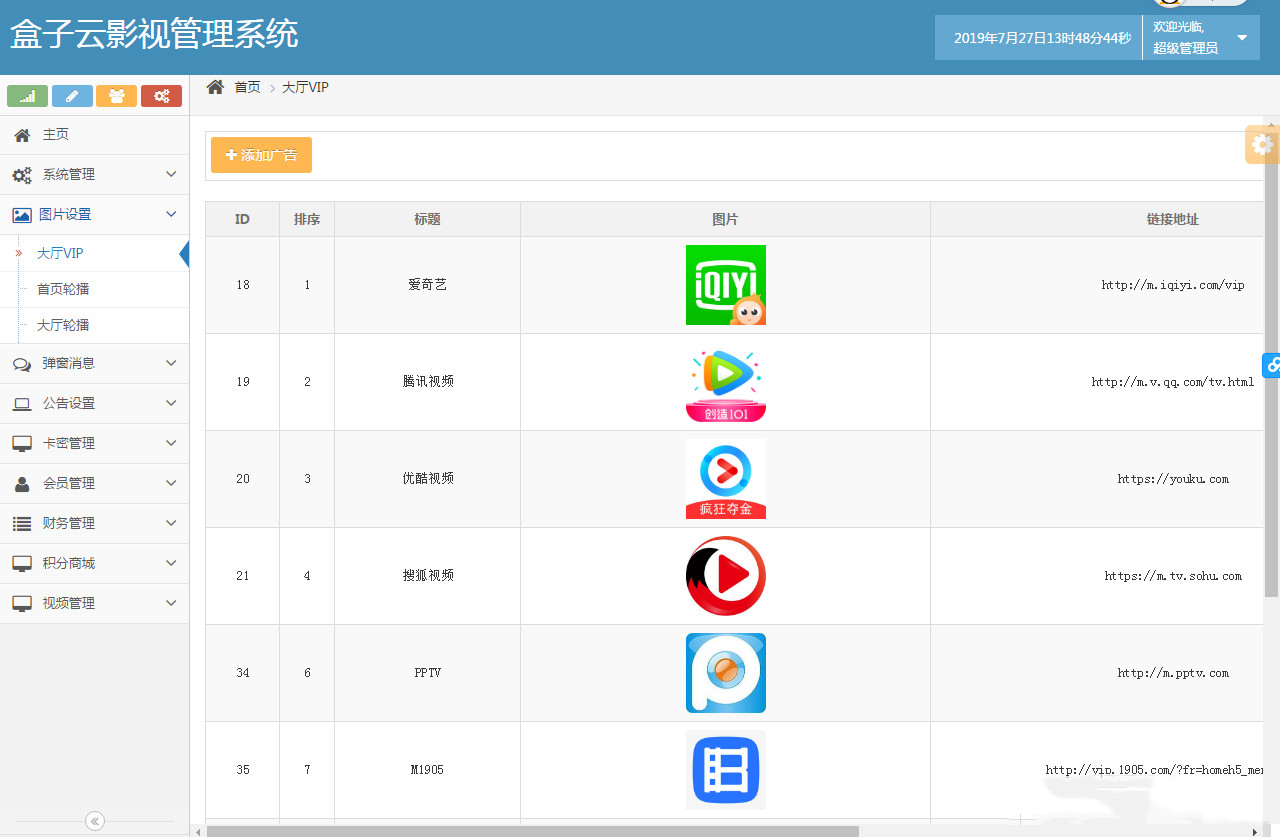The height and width of the screenshot is (837, 1280).
Task: Click the horizontal scrollbar left arrow
Action: (x=197, y=831)
